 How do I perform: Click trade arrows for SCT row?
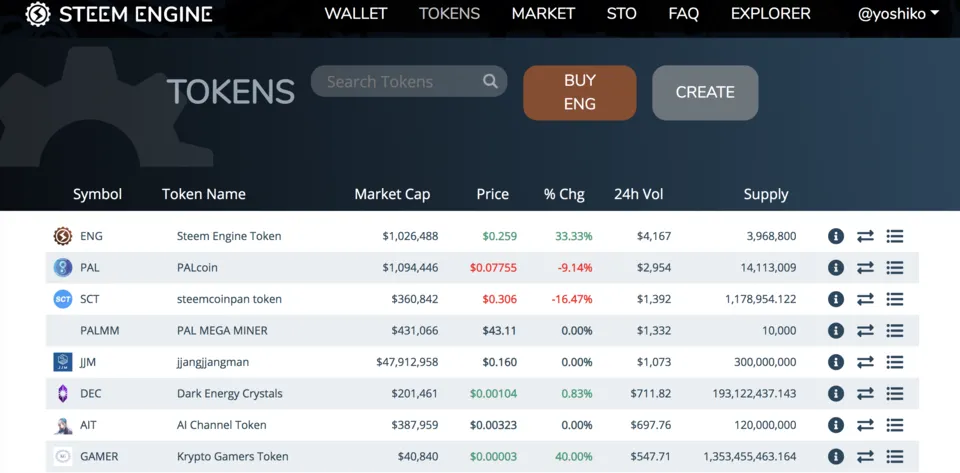[x=865, y=299]
